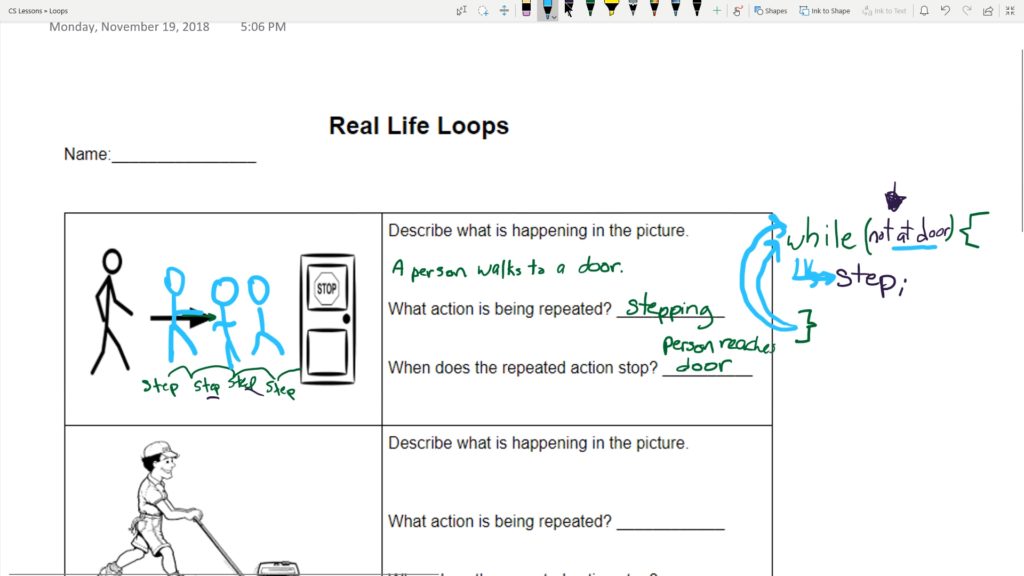Select the eraser tool
Screen dimensions: 1024x576
(x=527, y=10)
